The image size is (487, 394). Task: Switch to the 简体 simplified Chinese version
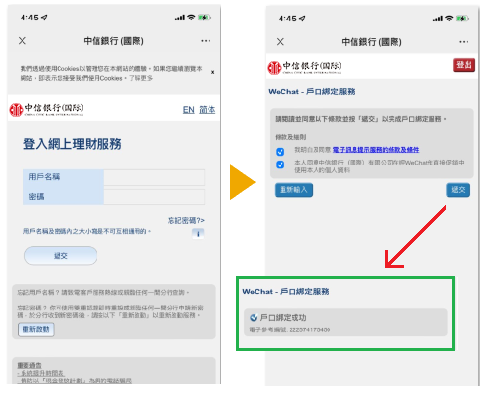coord(207,110)
